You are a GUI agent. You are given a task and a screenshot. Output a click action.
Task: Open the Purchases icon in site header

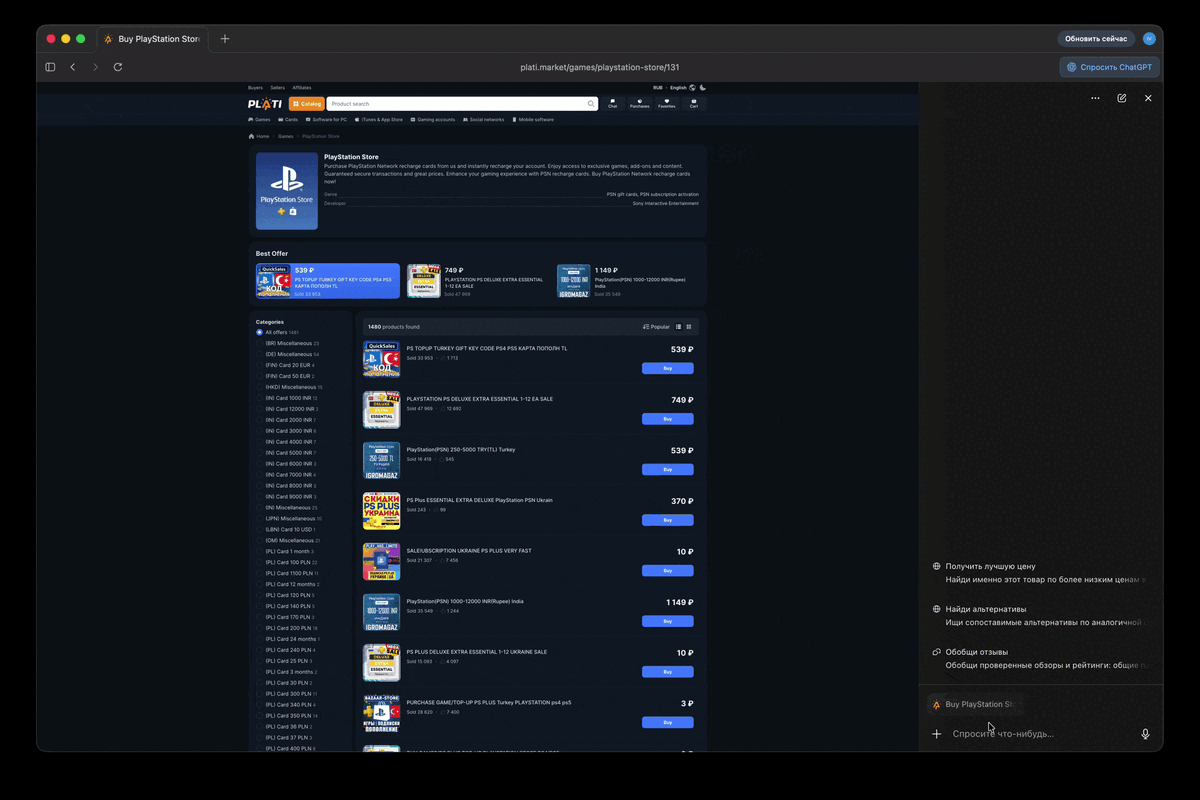pyautogui.click(x=640, y=103)
